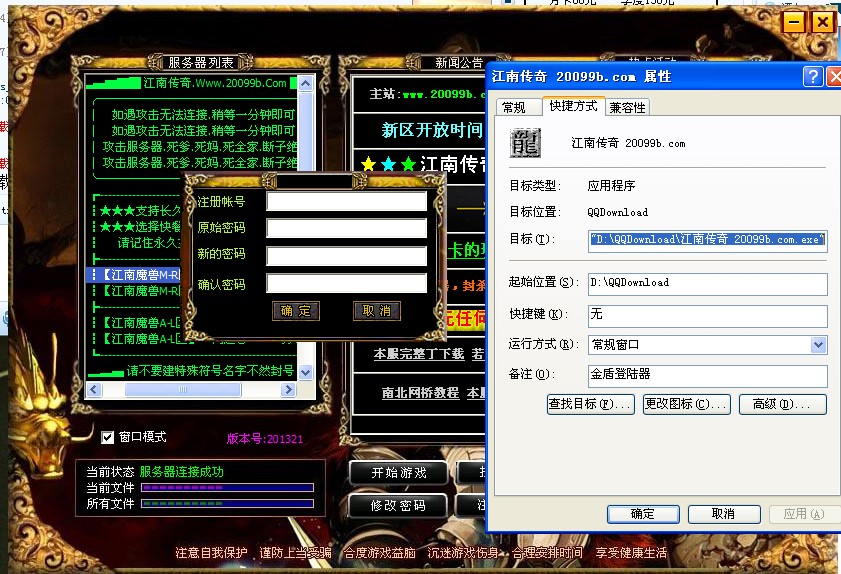Click 服务器连接成功 status text
This screenshot has height=574, width=841.
[x=181, y=472]
